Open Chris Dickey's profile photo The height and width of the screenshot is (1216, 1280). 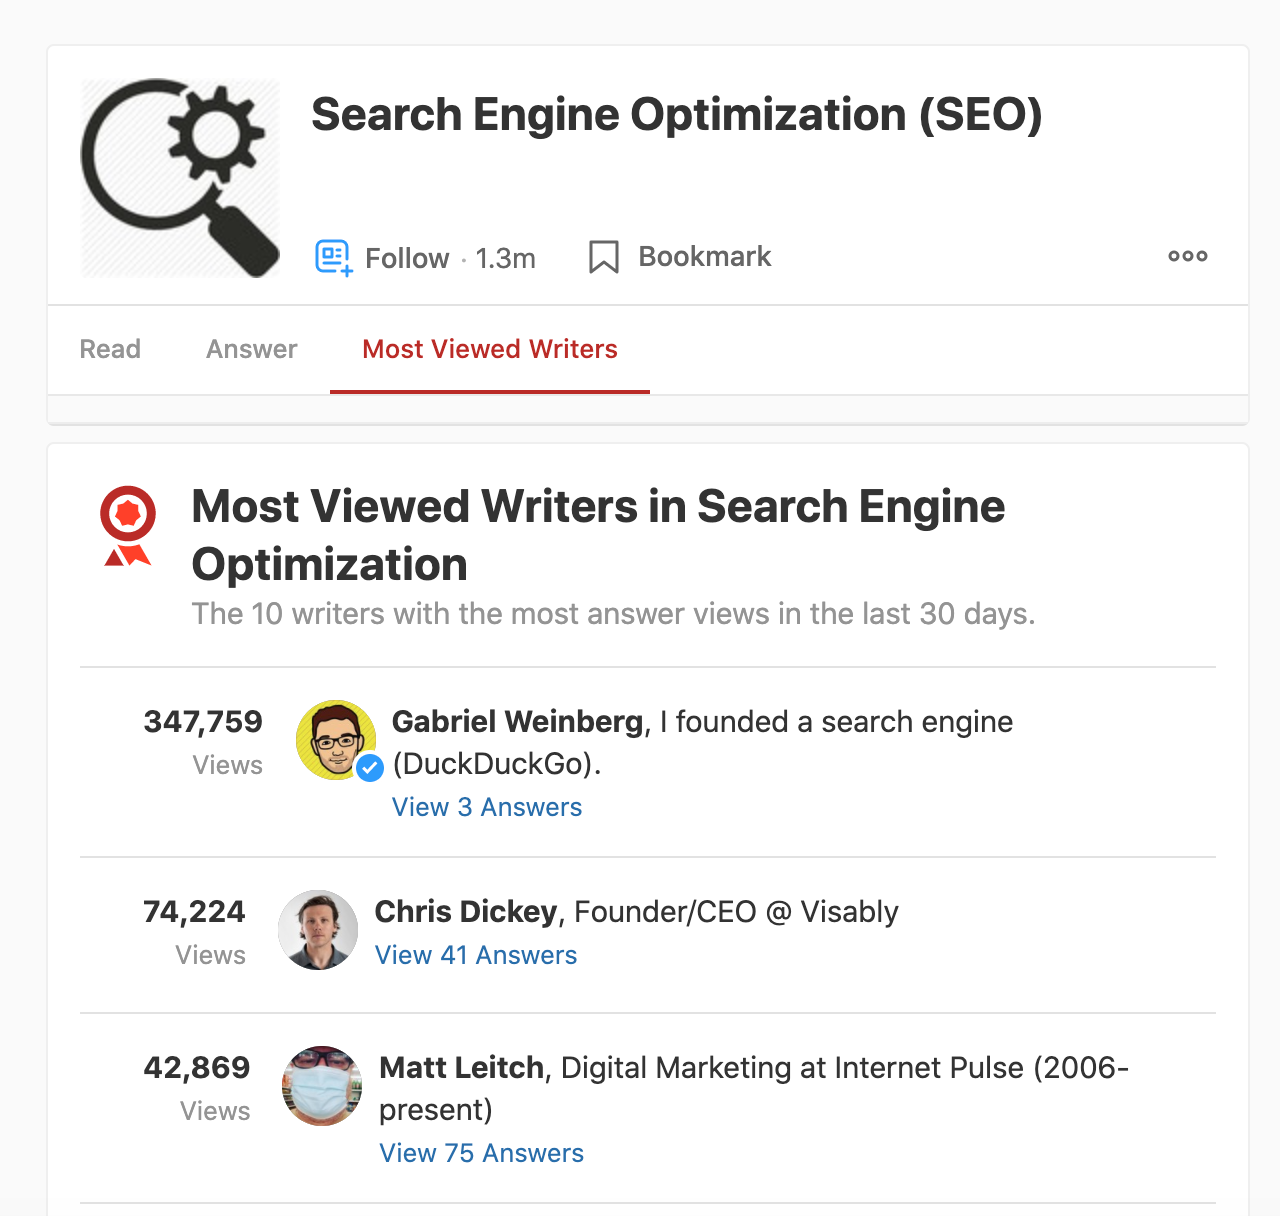(x=318, y=930)
